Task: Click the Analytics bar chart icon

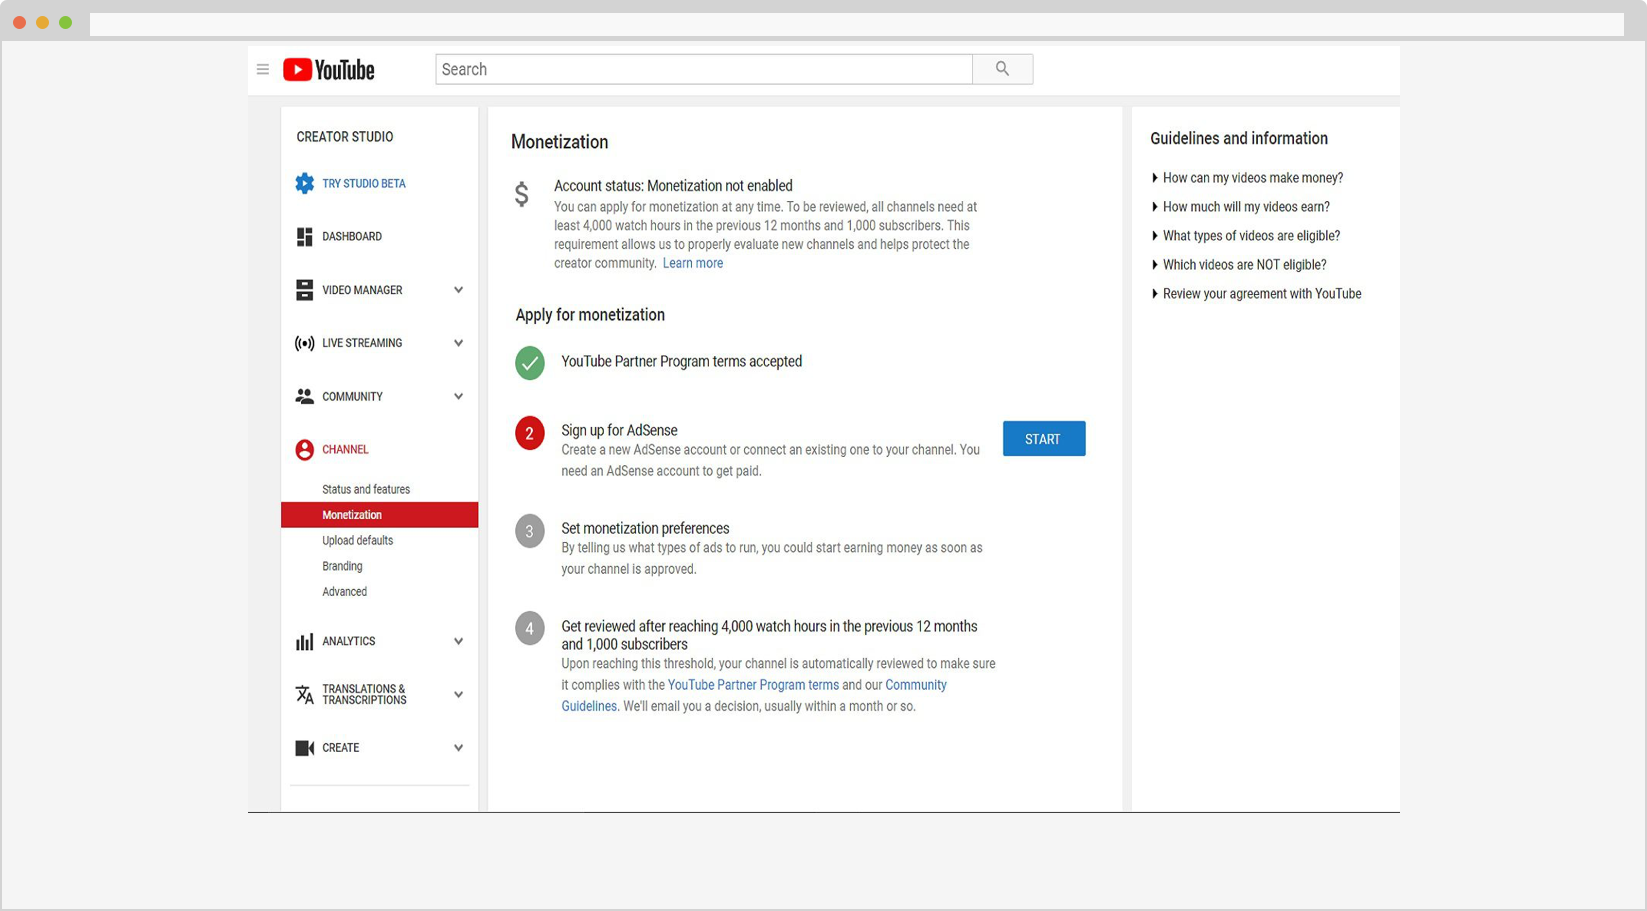Action: coord(304,642)
